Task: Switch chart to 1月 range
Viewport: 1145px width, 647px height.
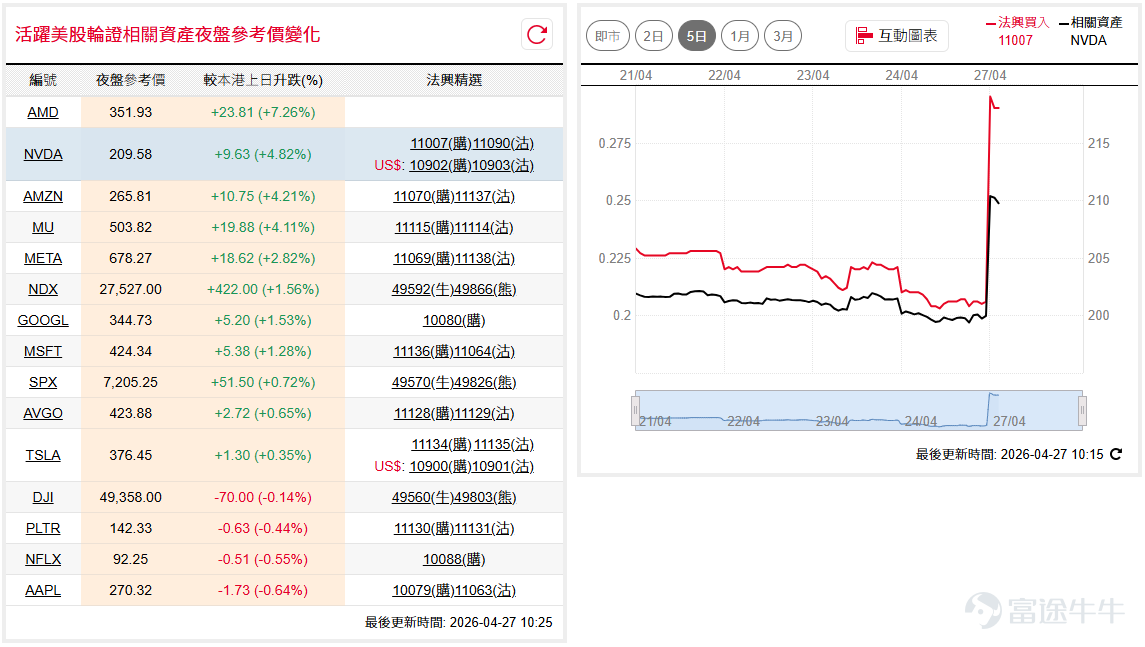Action: pos(740,36)
